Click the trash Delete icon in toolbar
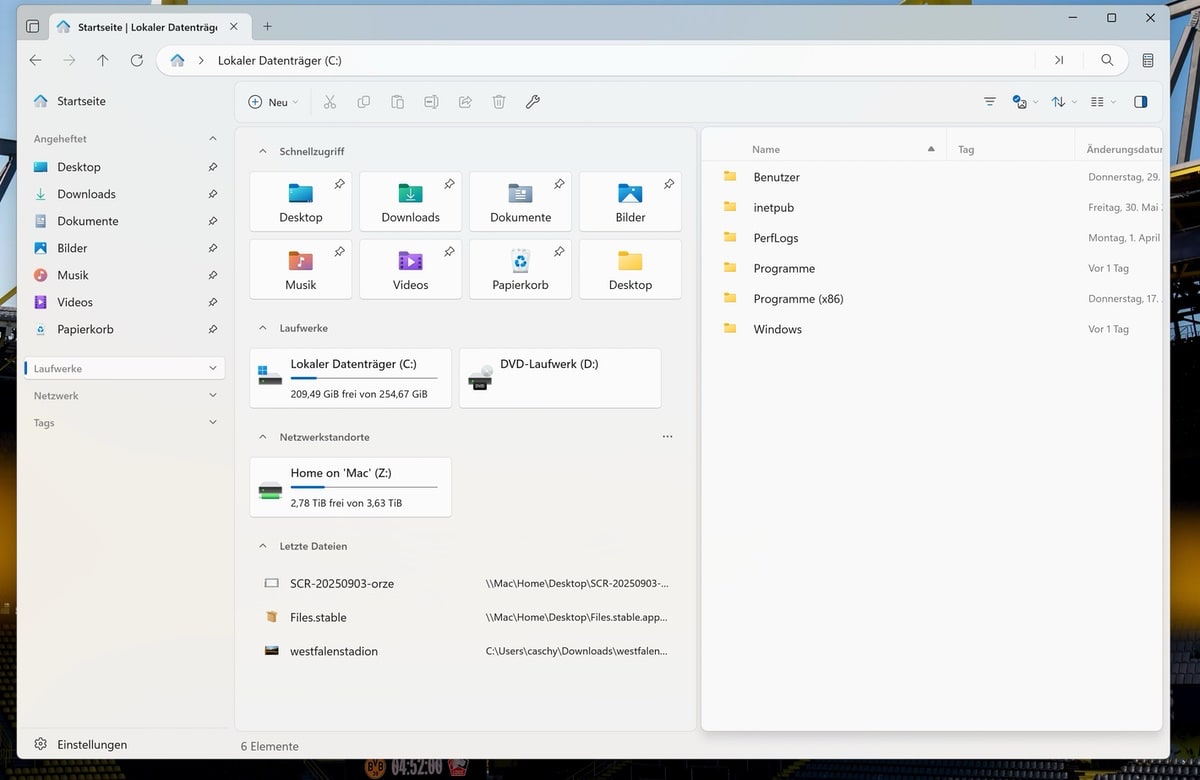 (499, 102)
